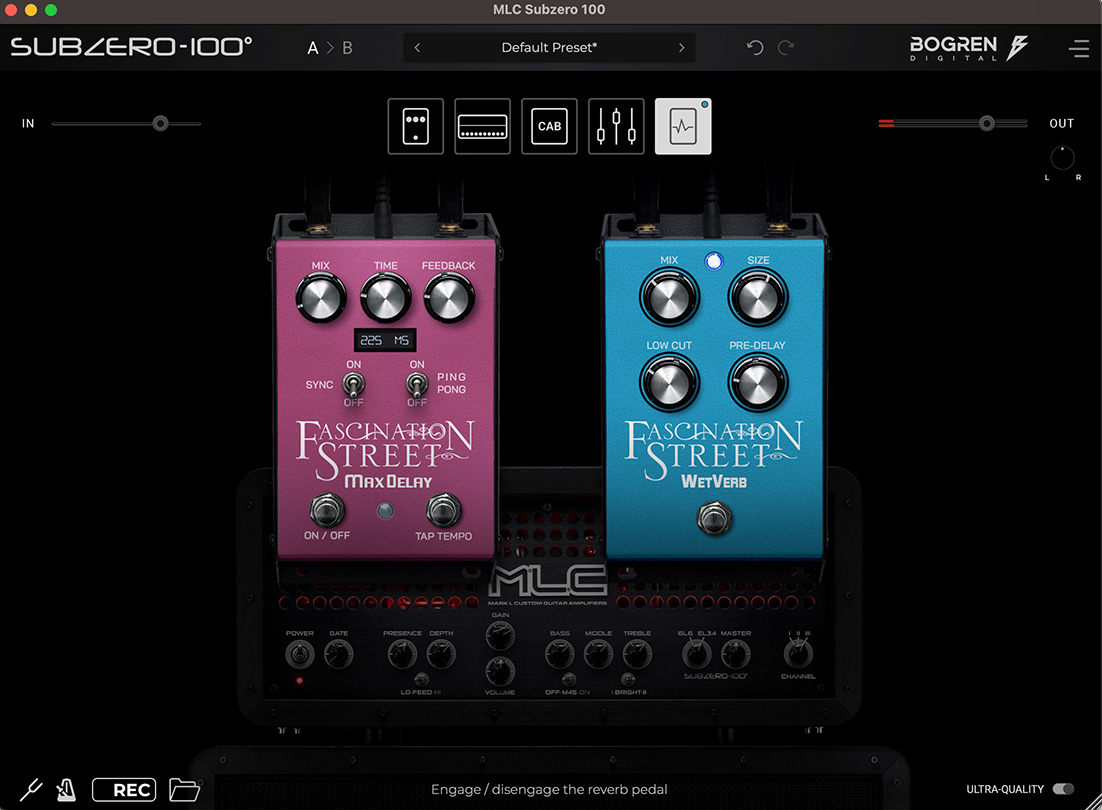Open the equalizer faders section icon
This screenshot has height=810, width=1102.
pyautogui.click(x=616, y=126)
